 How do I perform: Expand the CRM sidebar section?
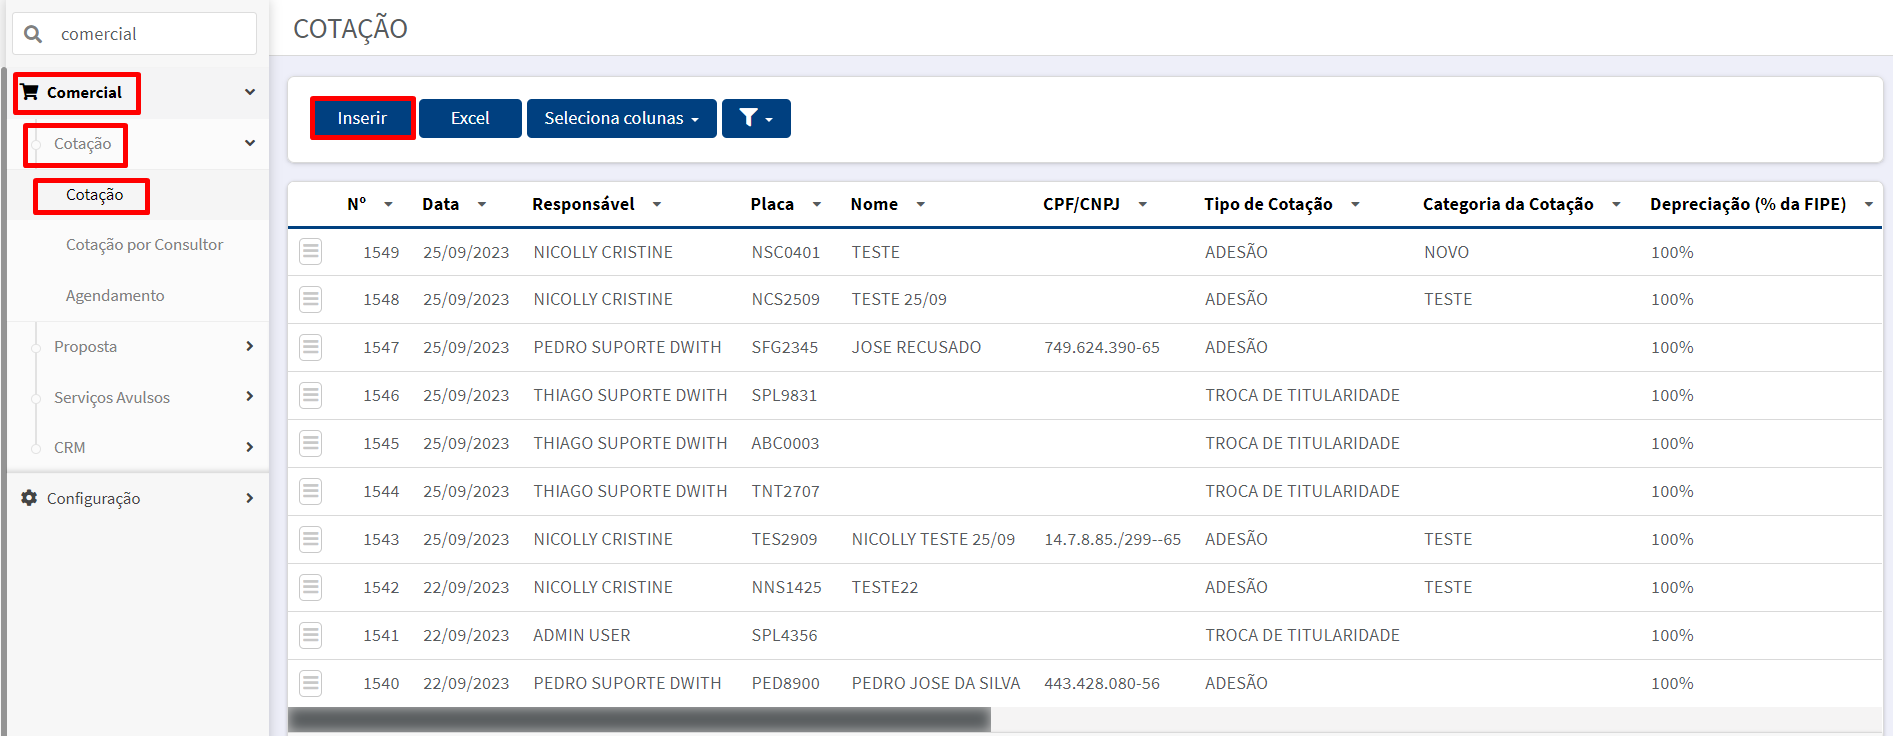[138, 447]
